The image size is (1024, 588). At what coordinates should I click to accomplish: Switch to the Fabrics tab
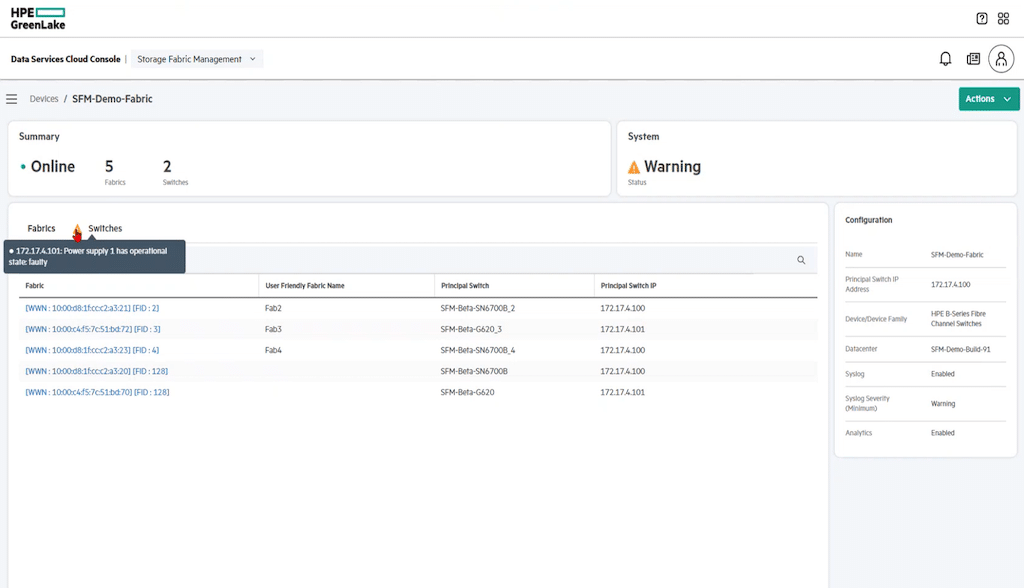coord(41,228)
